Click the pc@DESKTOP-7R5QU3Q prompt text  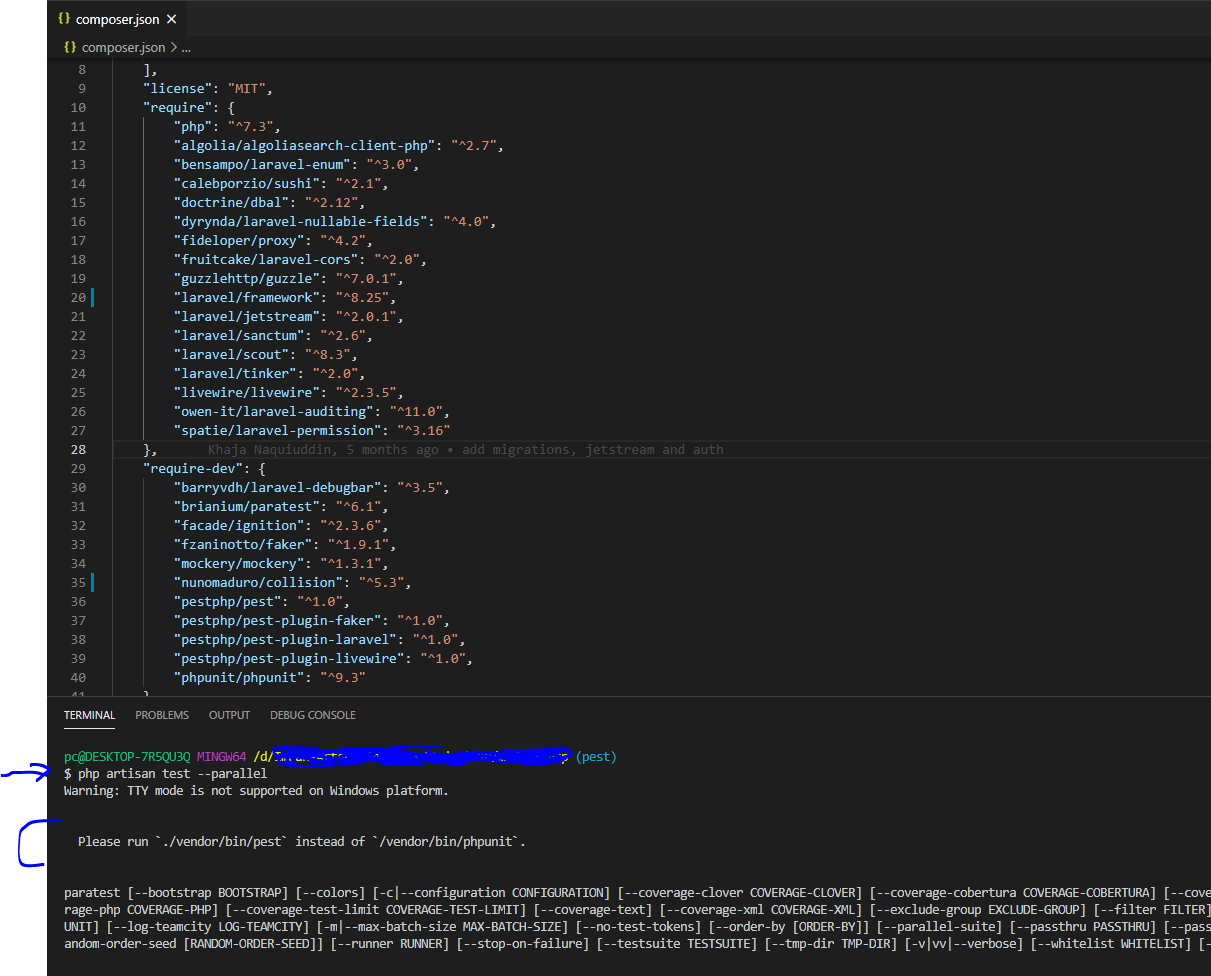[x=127, y=757]
